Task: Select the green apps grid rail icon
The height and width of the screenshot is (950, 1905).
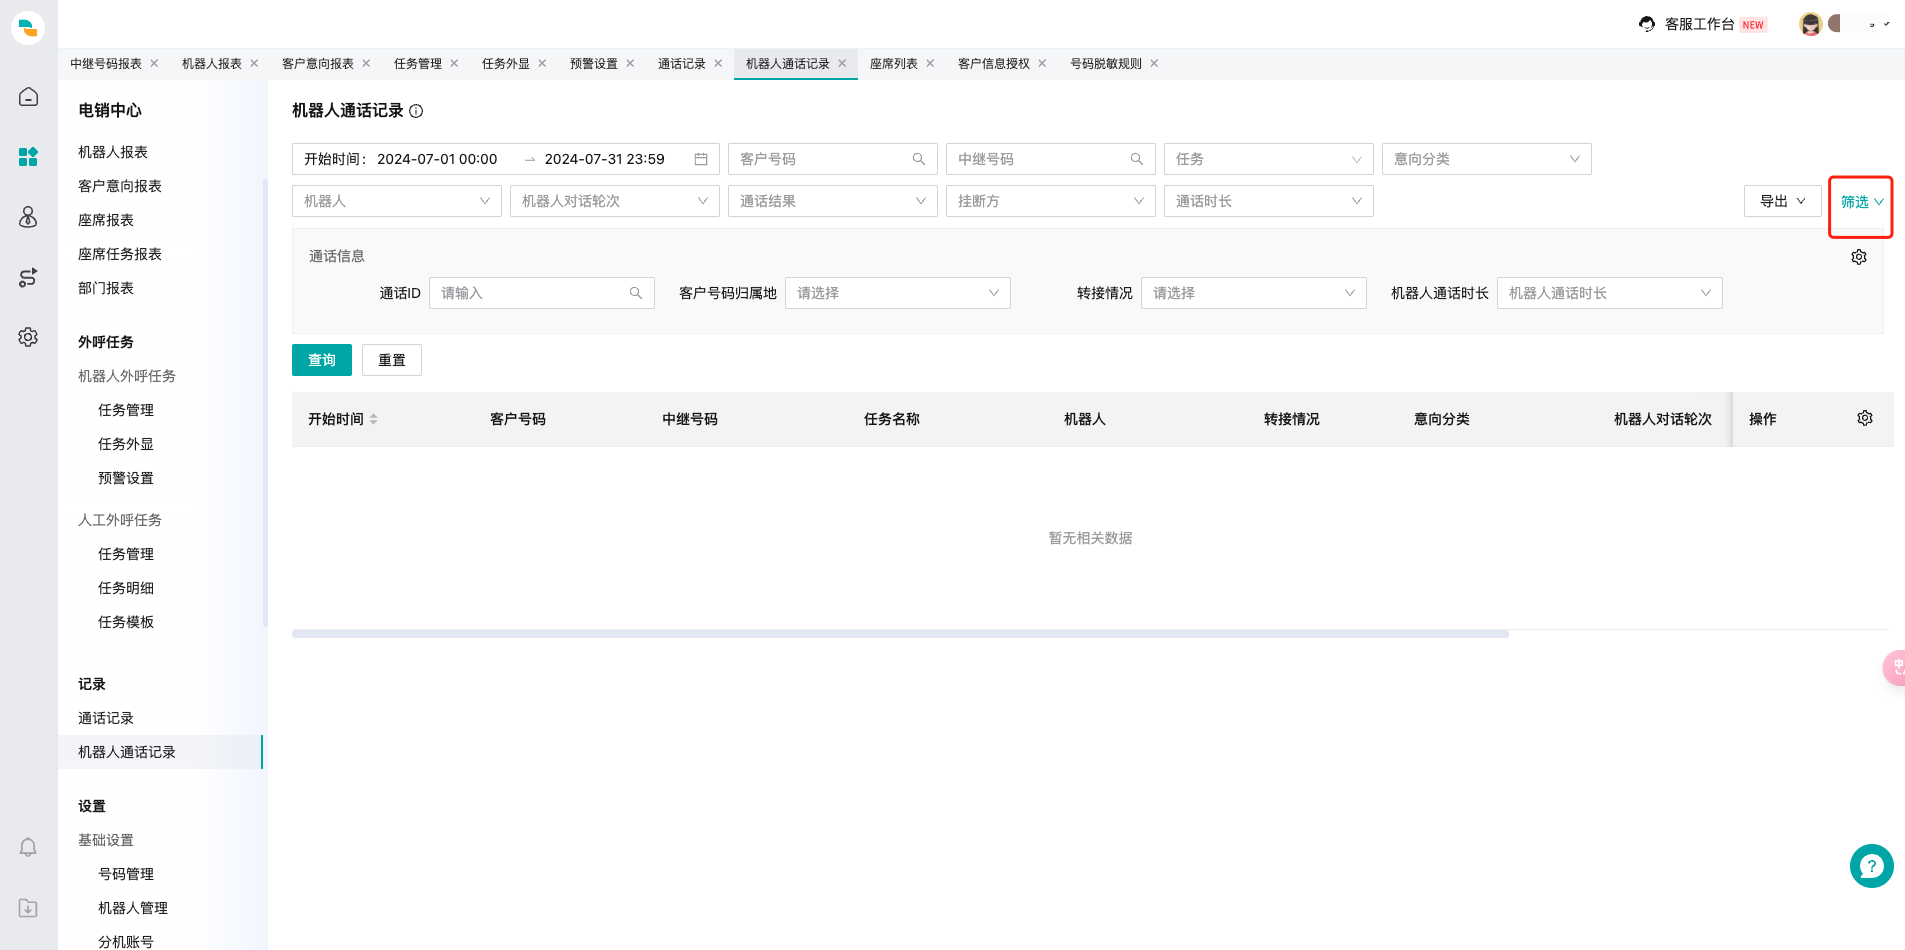Action: pyautogui.click(x=28, y=157)
